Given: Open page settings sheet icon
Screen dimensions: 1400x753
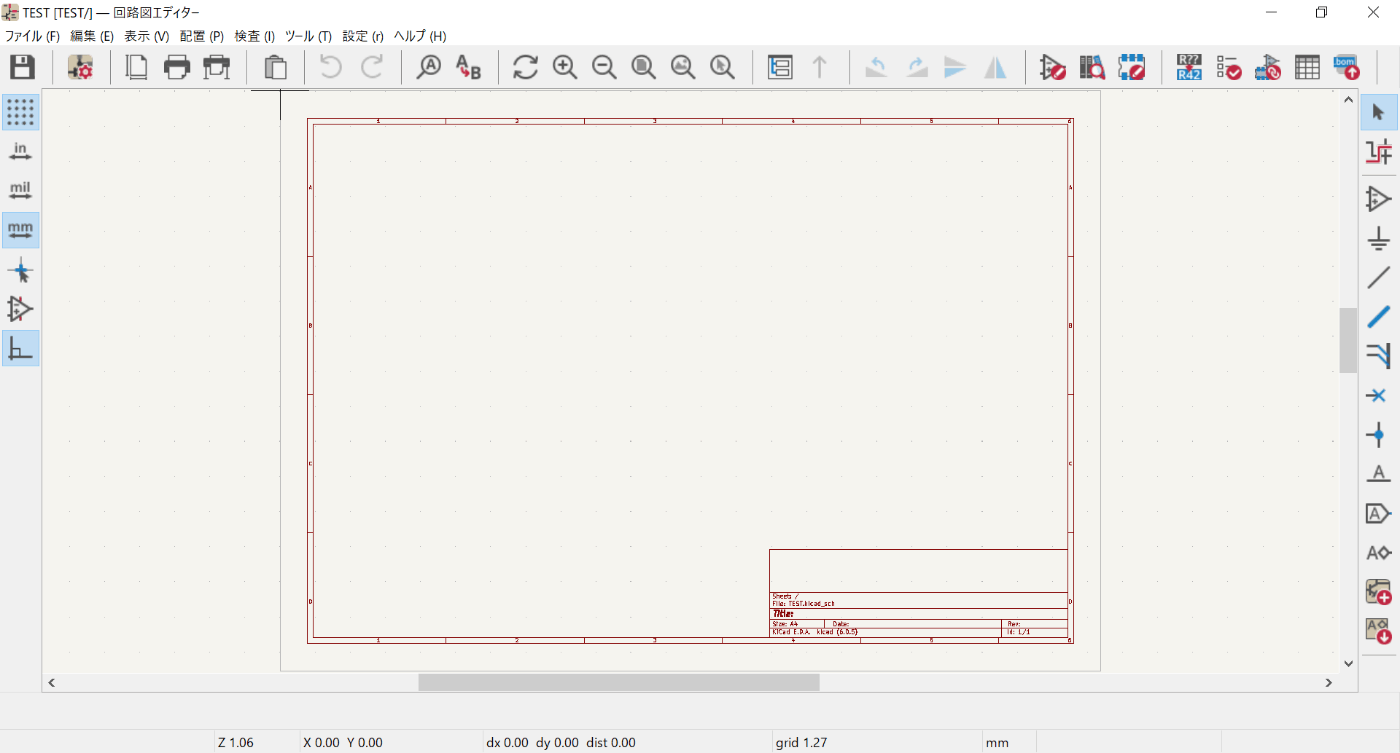Looking at the screenshot, I should [136, 67].
